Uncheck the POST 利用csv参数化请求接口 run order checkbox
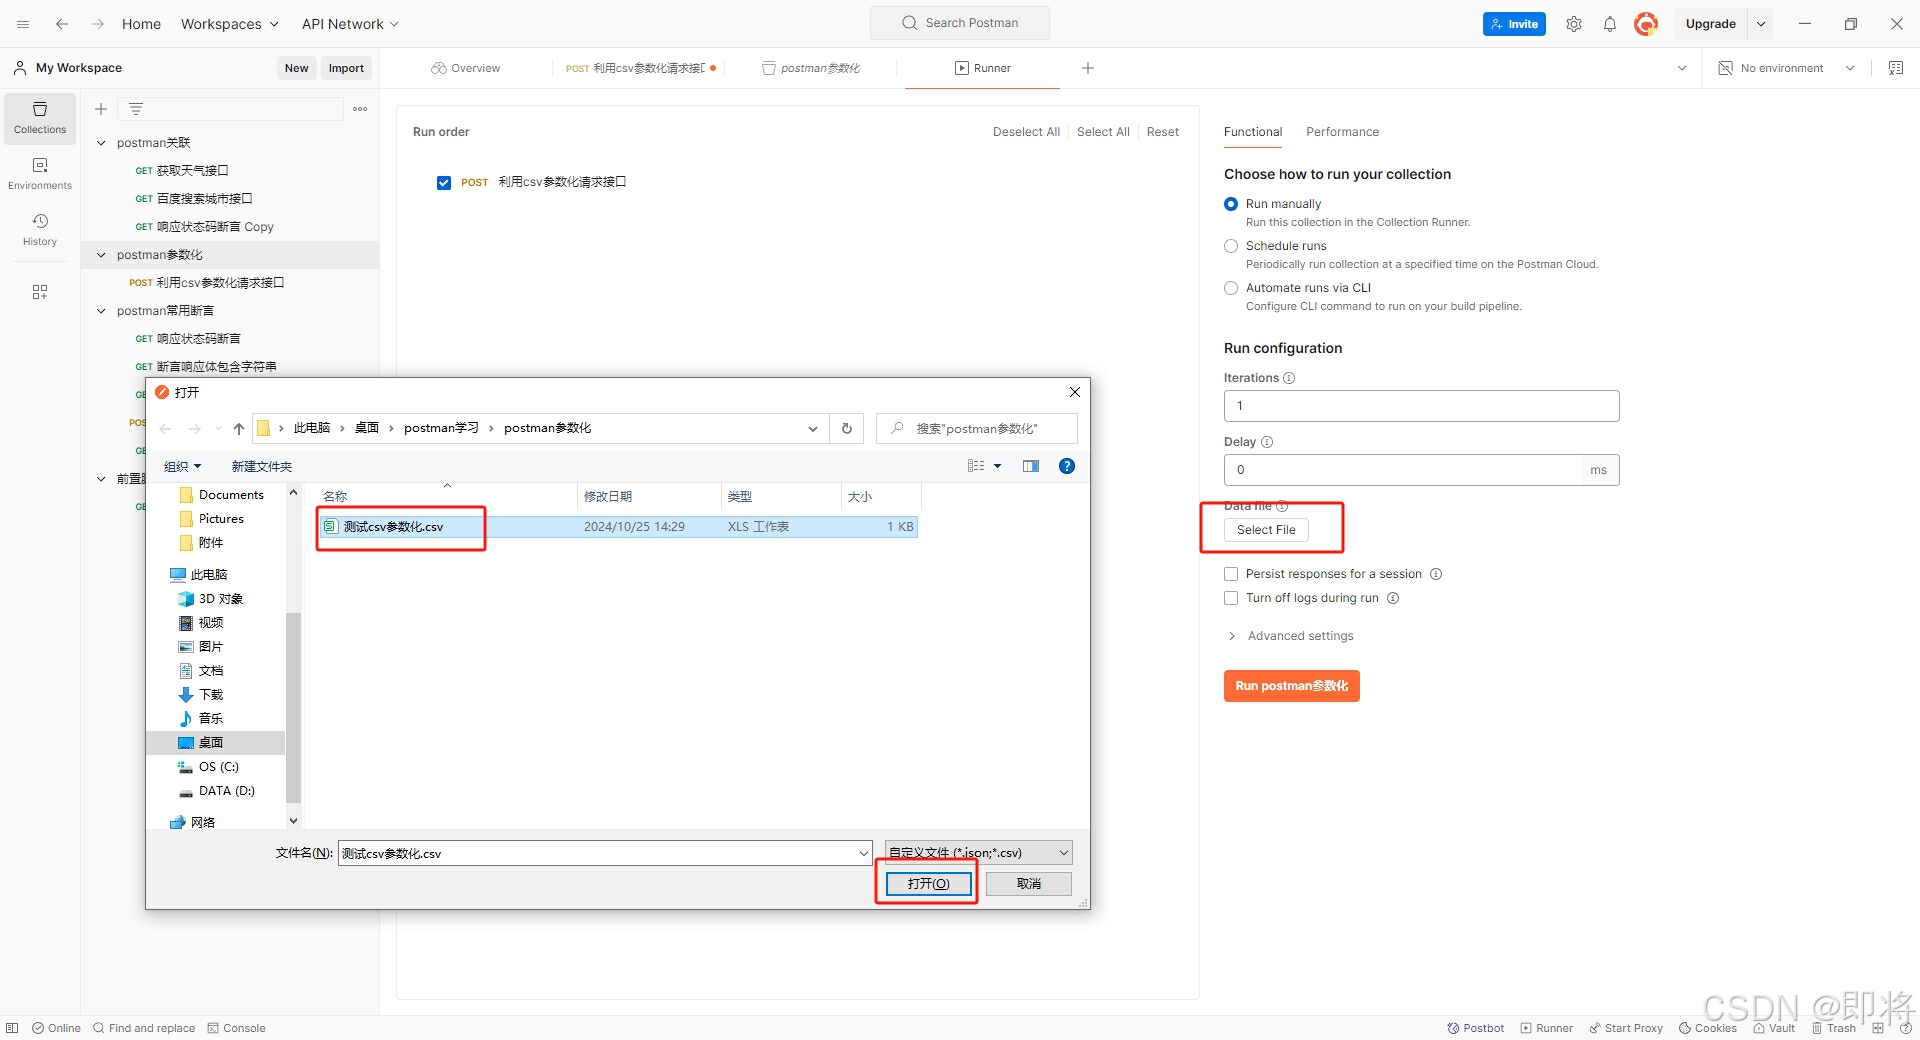This screenshot has width=1920, height=1040. pyautogui.click(x=444, y=183)
